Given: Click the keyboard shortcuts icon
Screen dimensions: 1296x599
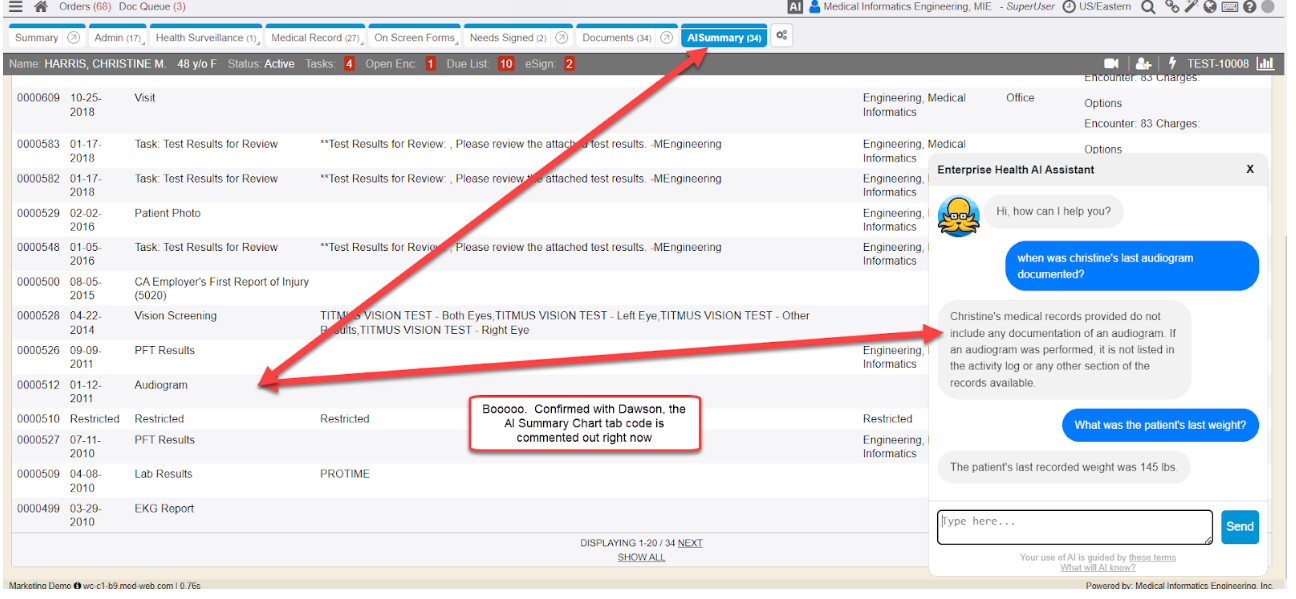Looking at the screenshot, I should coord(1229,7).
